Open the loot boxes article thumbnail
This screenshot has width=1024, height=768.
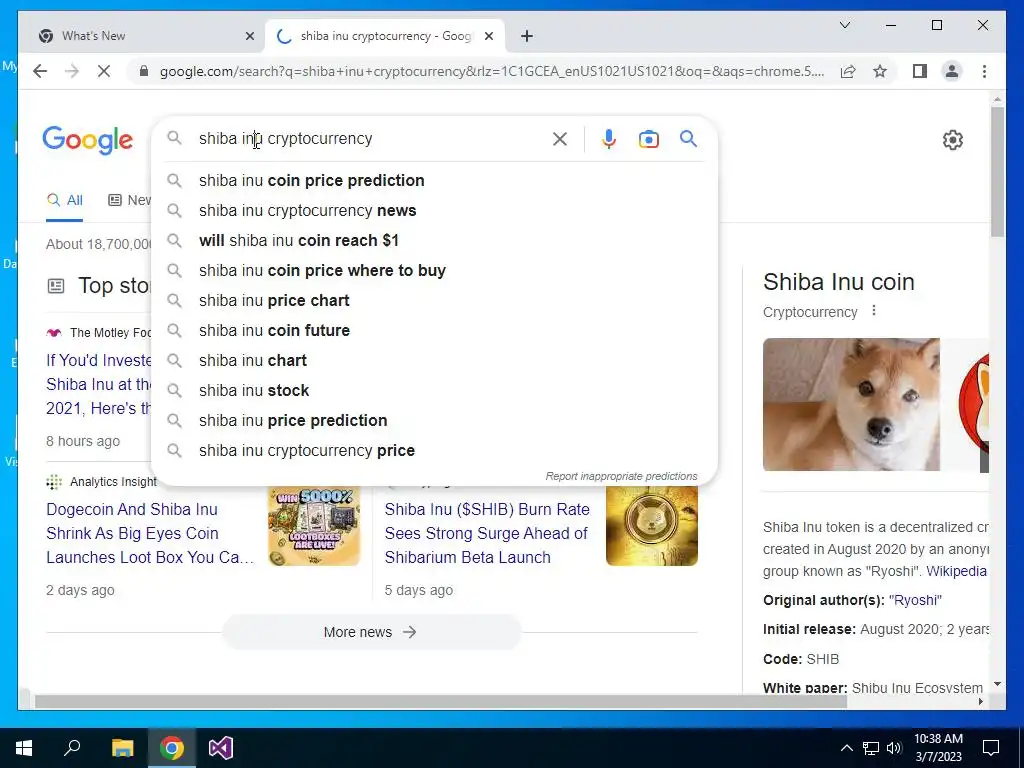click(x=314, y=526)
